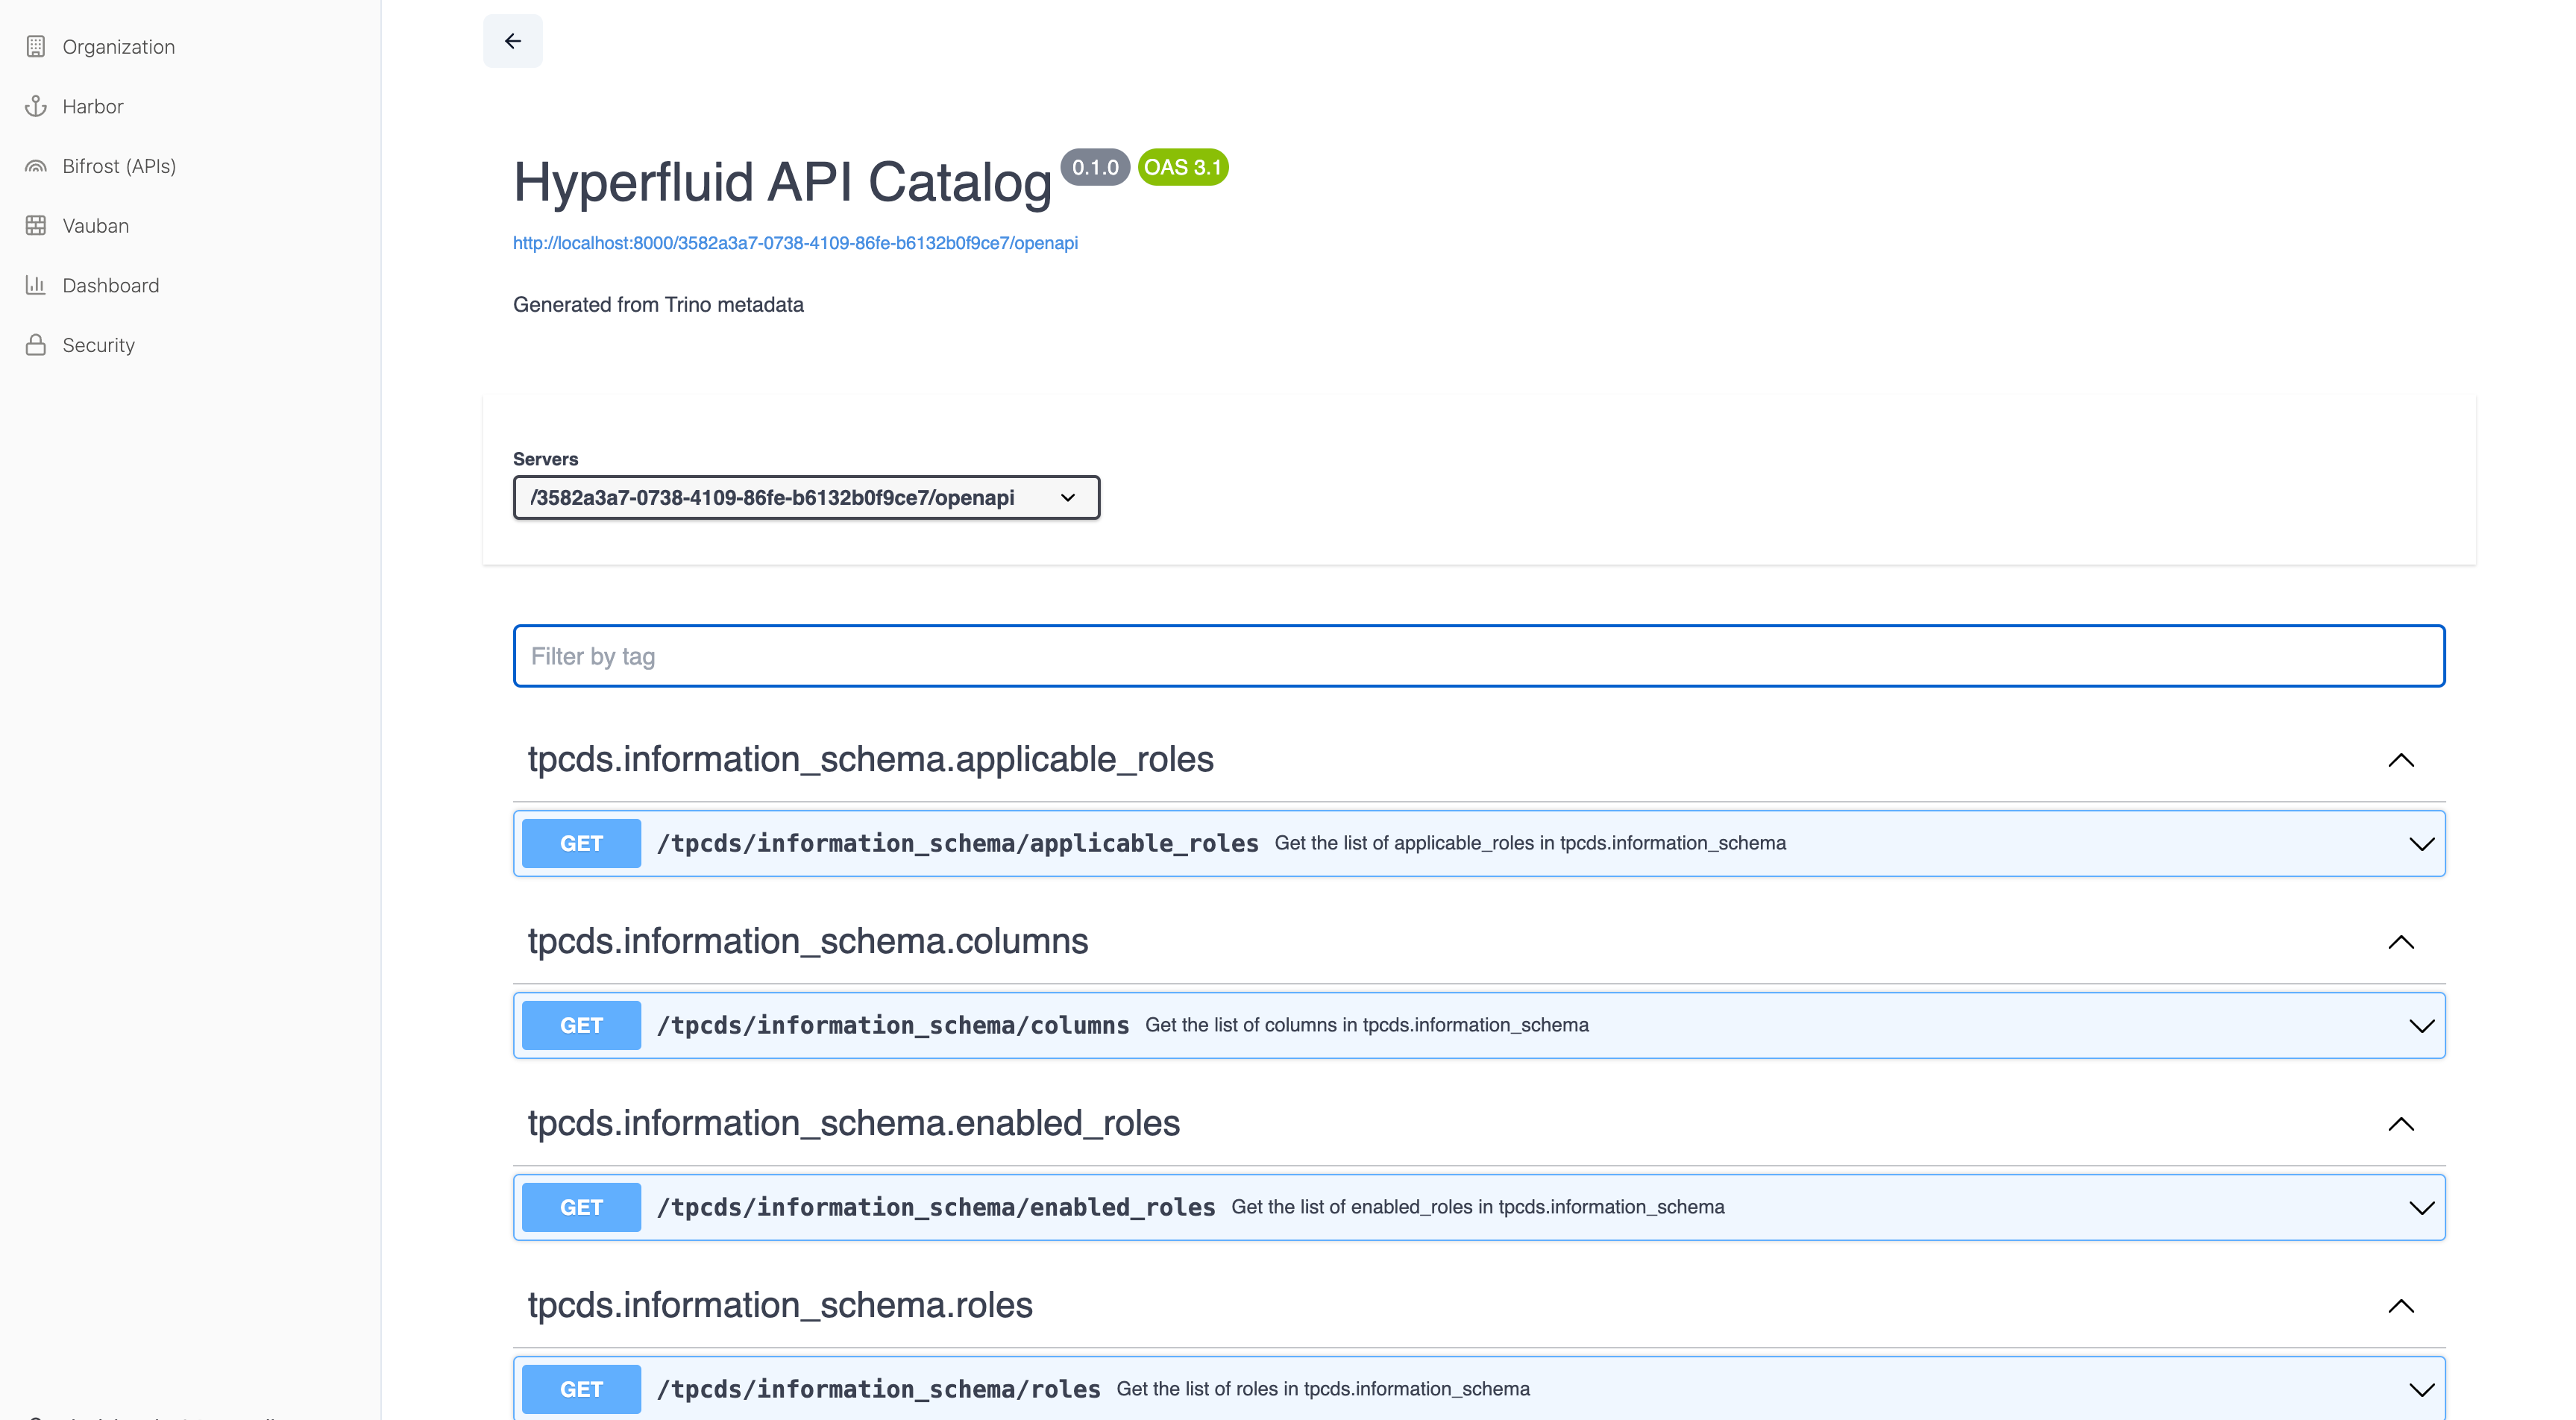2576x1420 pixels.
Task: Click the /tpcds/information_schema/applicable_roles path
Action: [x=957, y=844]
